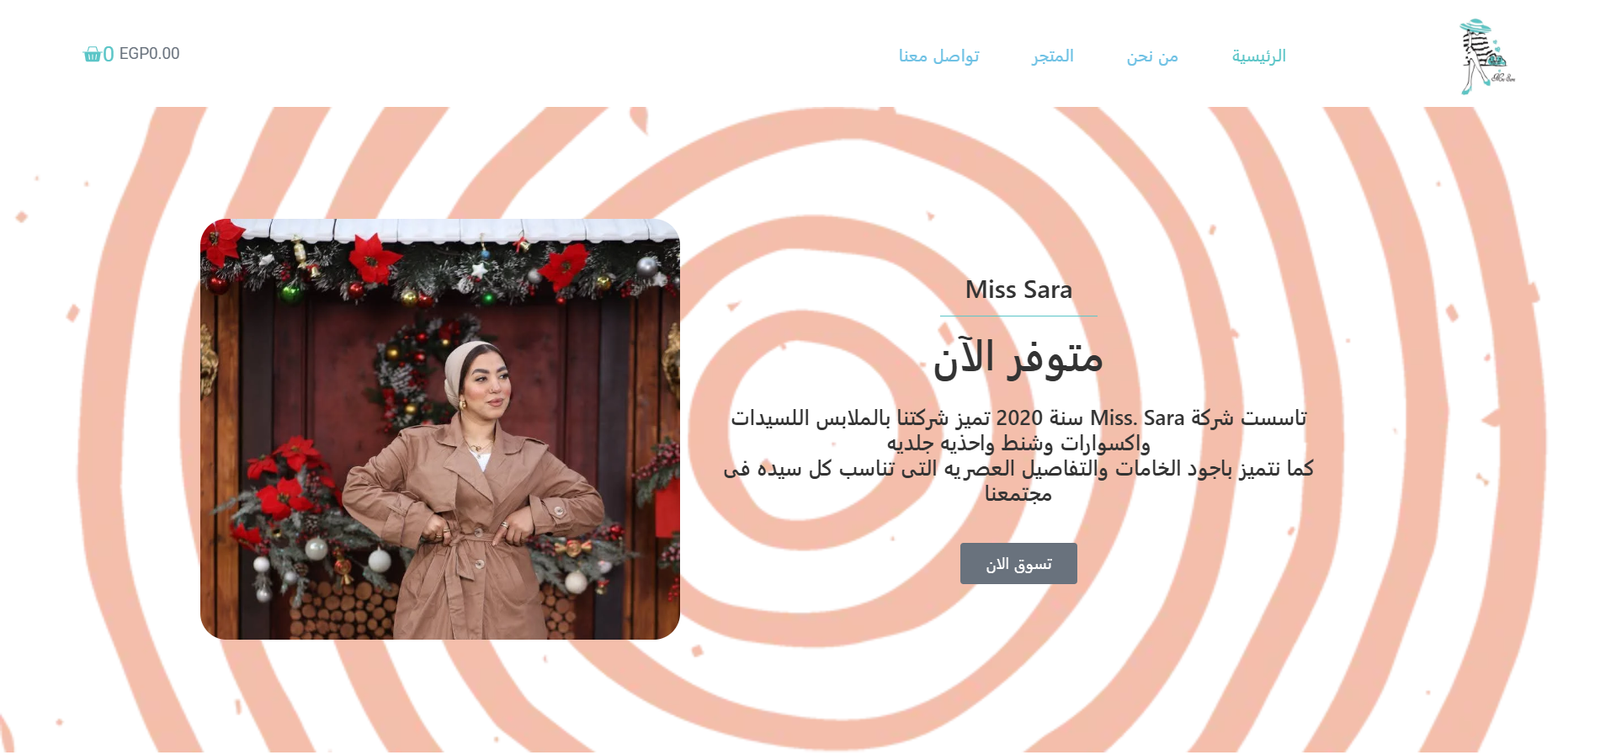Click the Miss Sara subtitle text
This screenshot has width=1600, height=755.
coord(1018,290)
